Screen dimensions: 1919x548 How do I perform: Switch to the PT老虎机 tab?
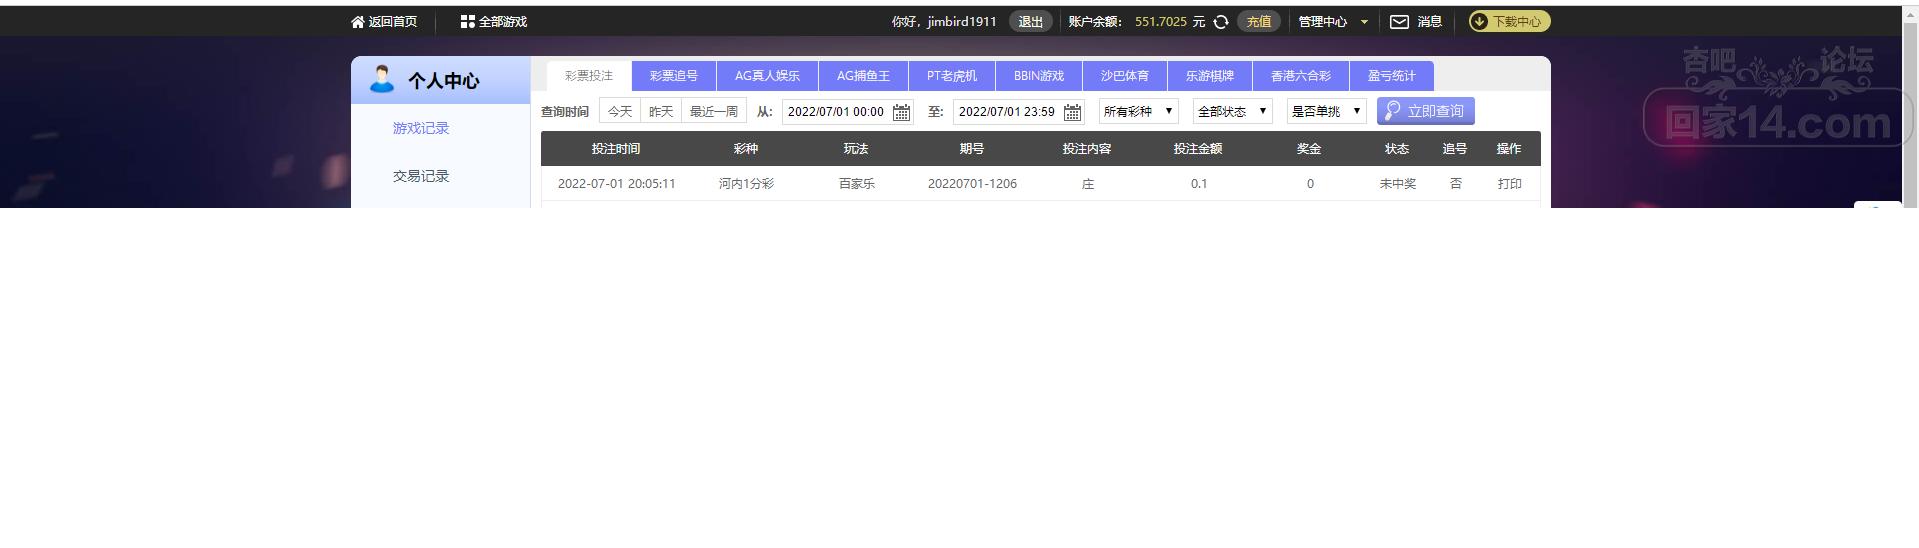952,76
